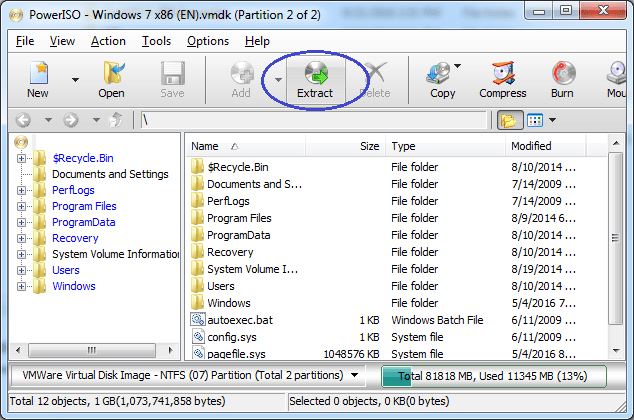Select autoexec.bat in file list
The width and height of the screenshot is (634, 420).
(240, 320)
